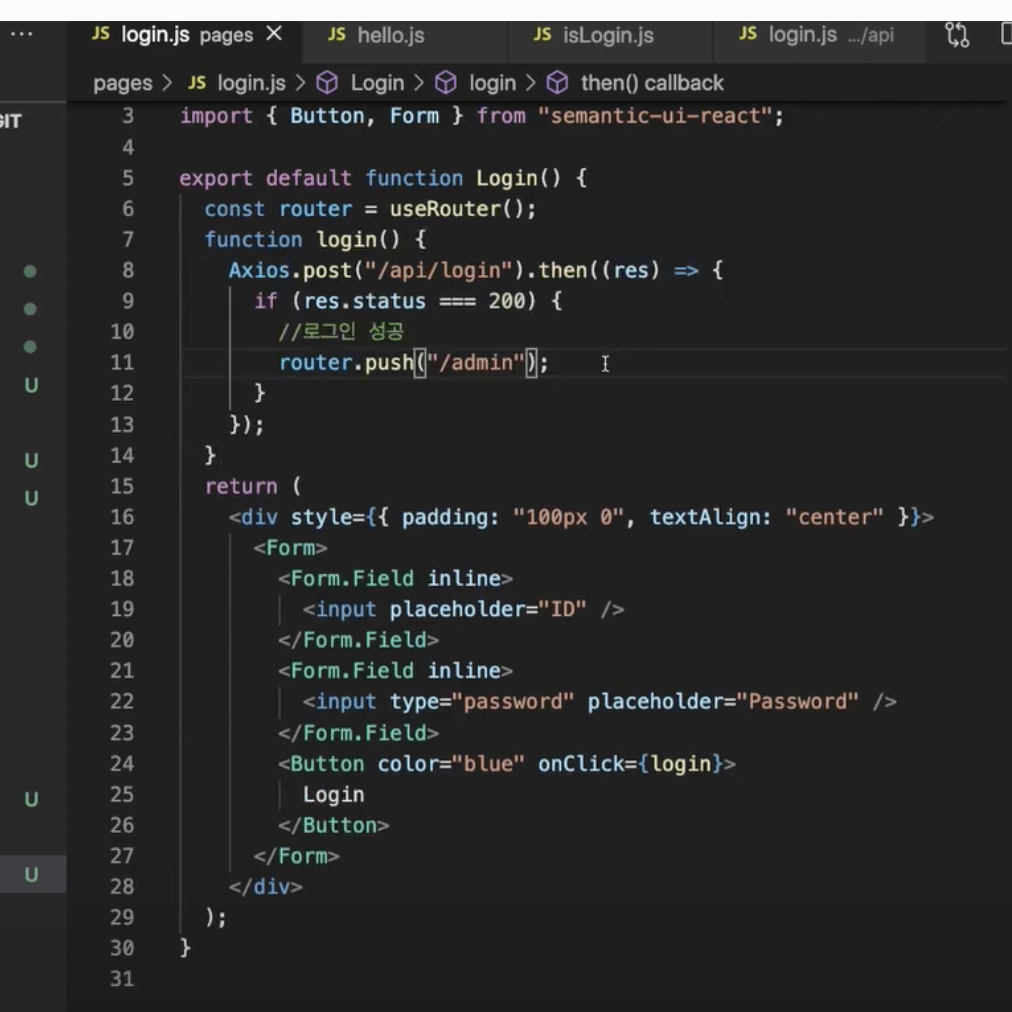Click the type="password" attribute
Image resolution: width=1012 pixels, height=1012 pixels.
(x=481, y=702)
